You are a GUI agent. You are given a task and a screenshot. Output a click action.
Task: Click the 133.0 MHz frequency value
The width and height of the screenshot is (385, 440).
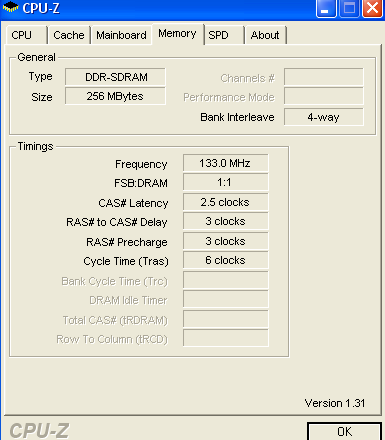pos(225,163)
